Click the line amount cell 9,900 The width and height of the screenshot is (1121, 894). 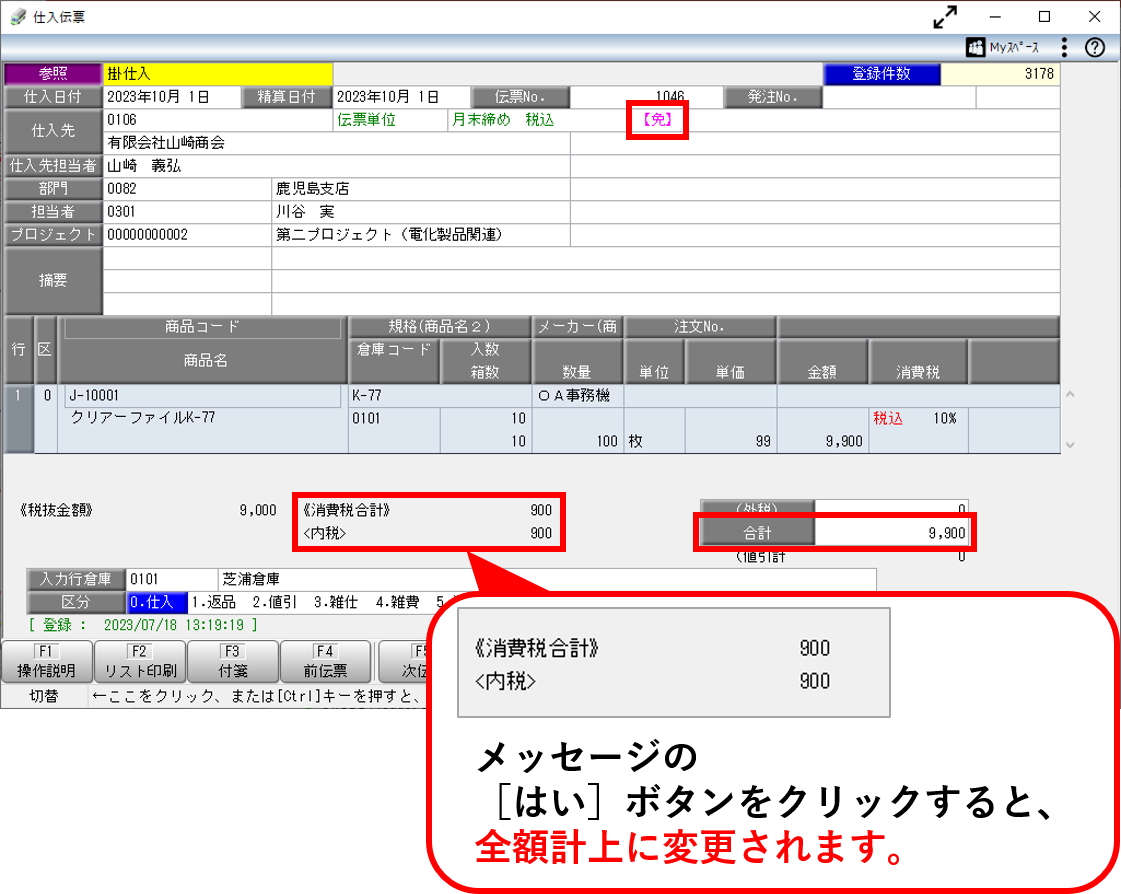click(822, 441)
